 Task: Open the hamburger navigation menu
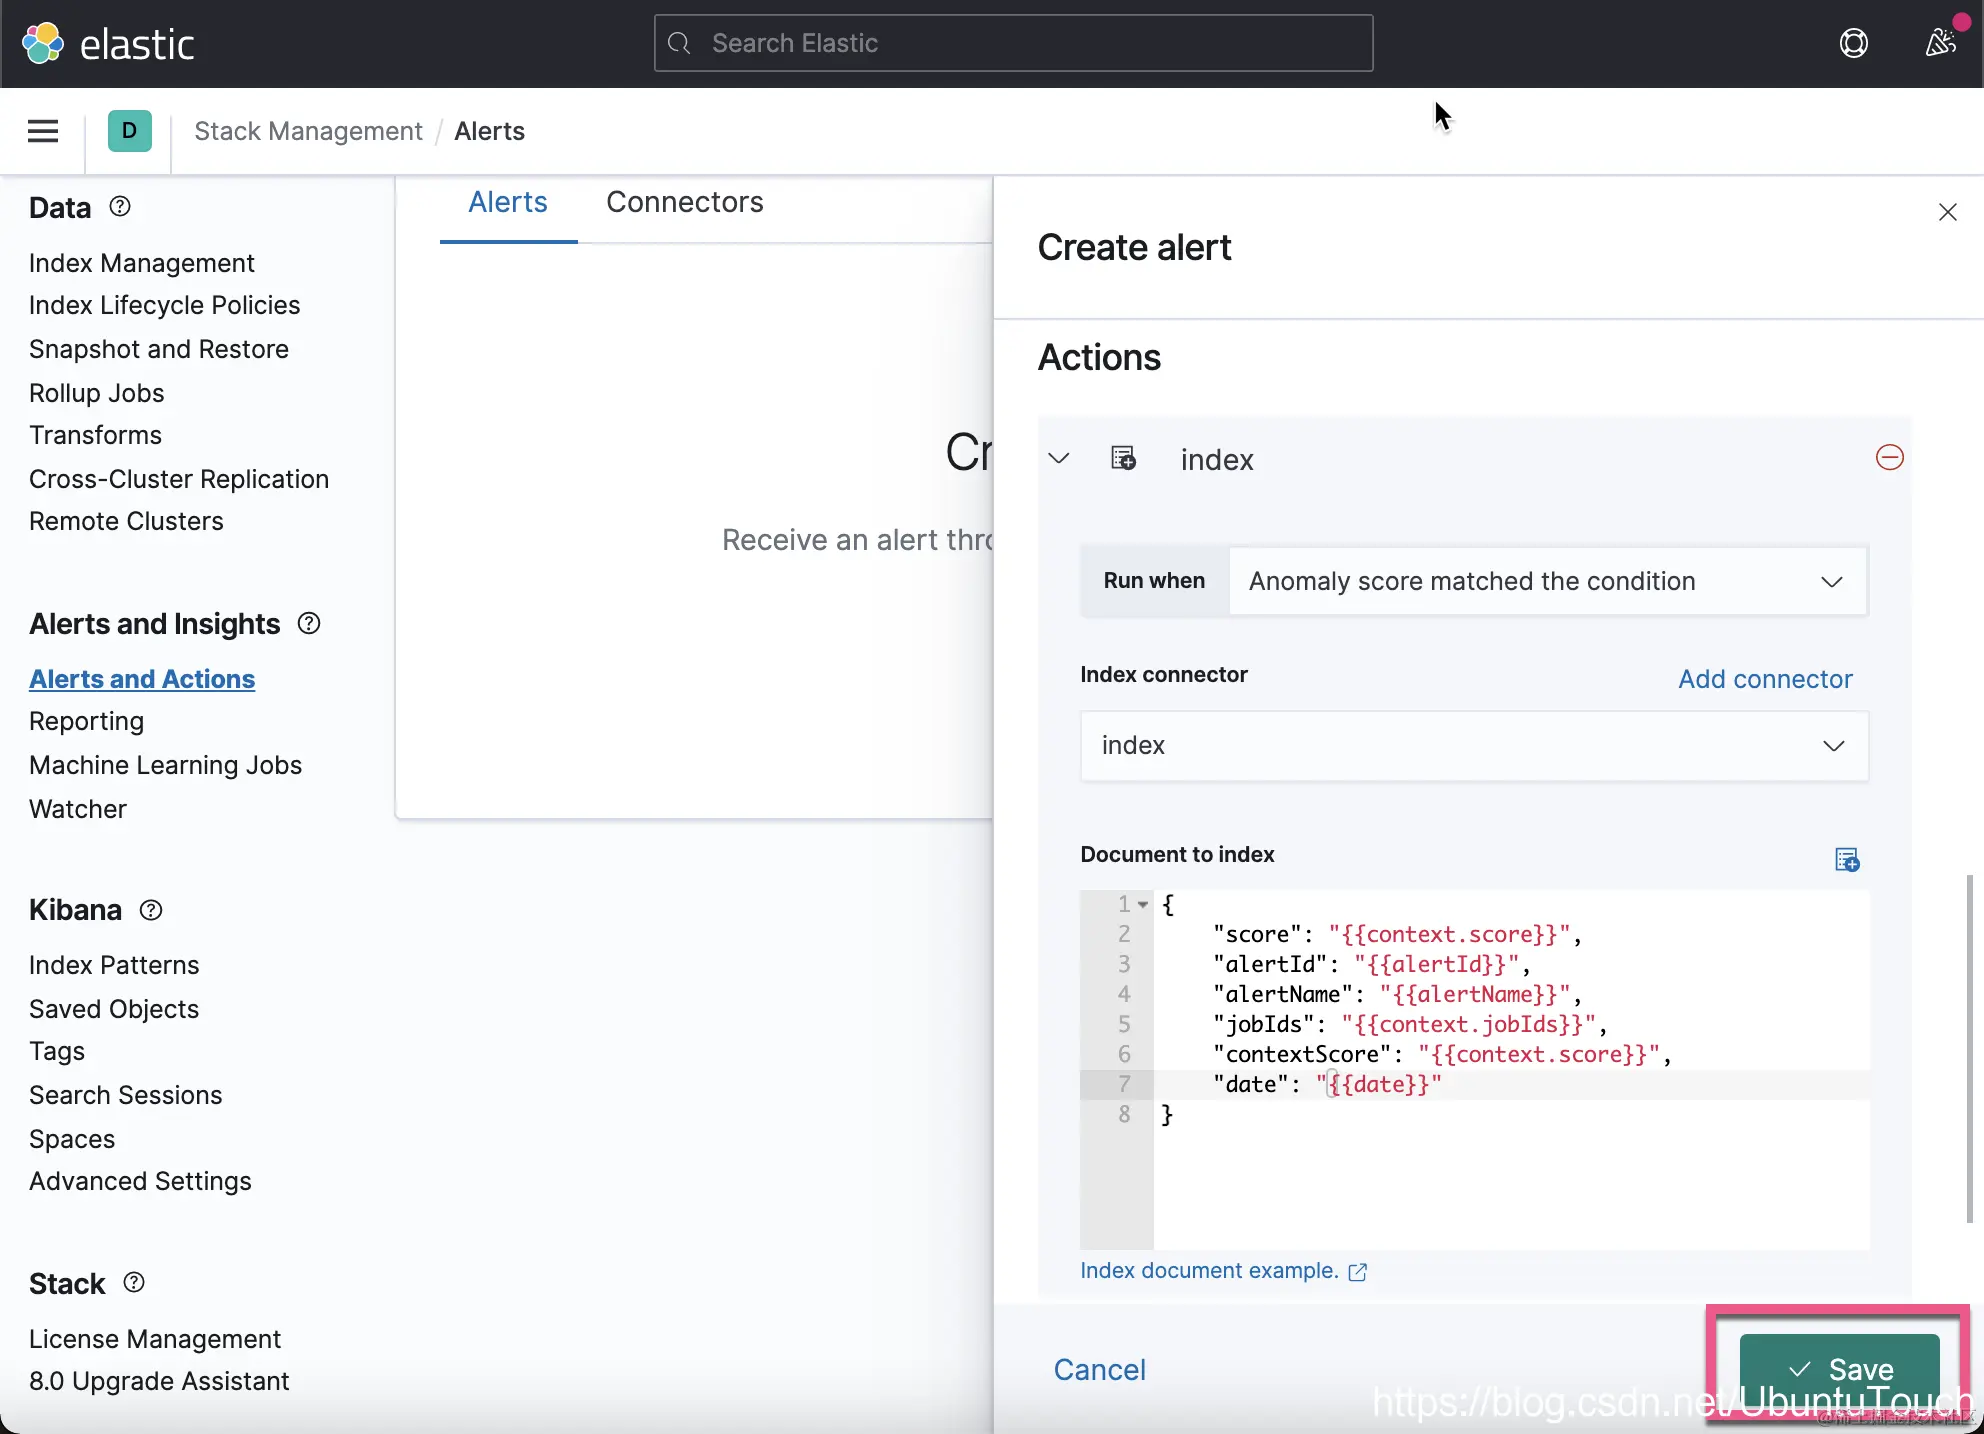point(43,131)
